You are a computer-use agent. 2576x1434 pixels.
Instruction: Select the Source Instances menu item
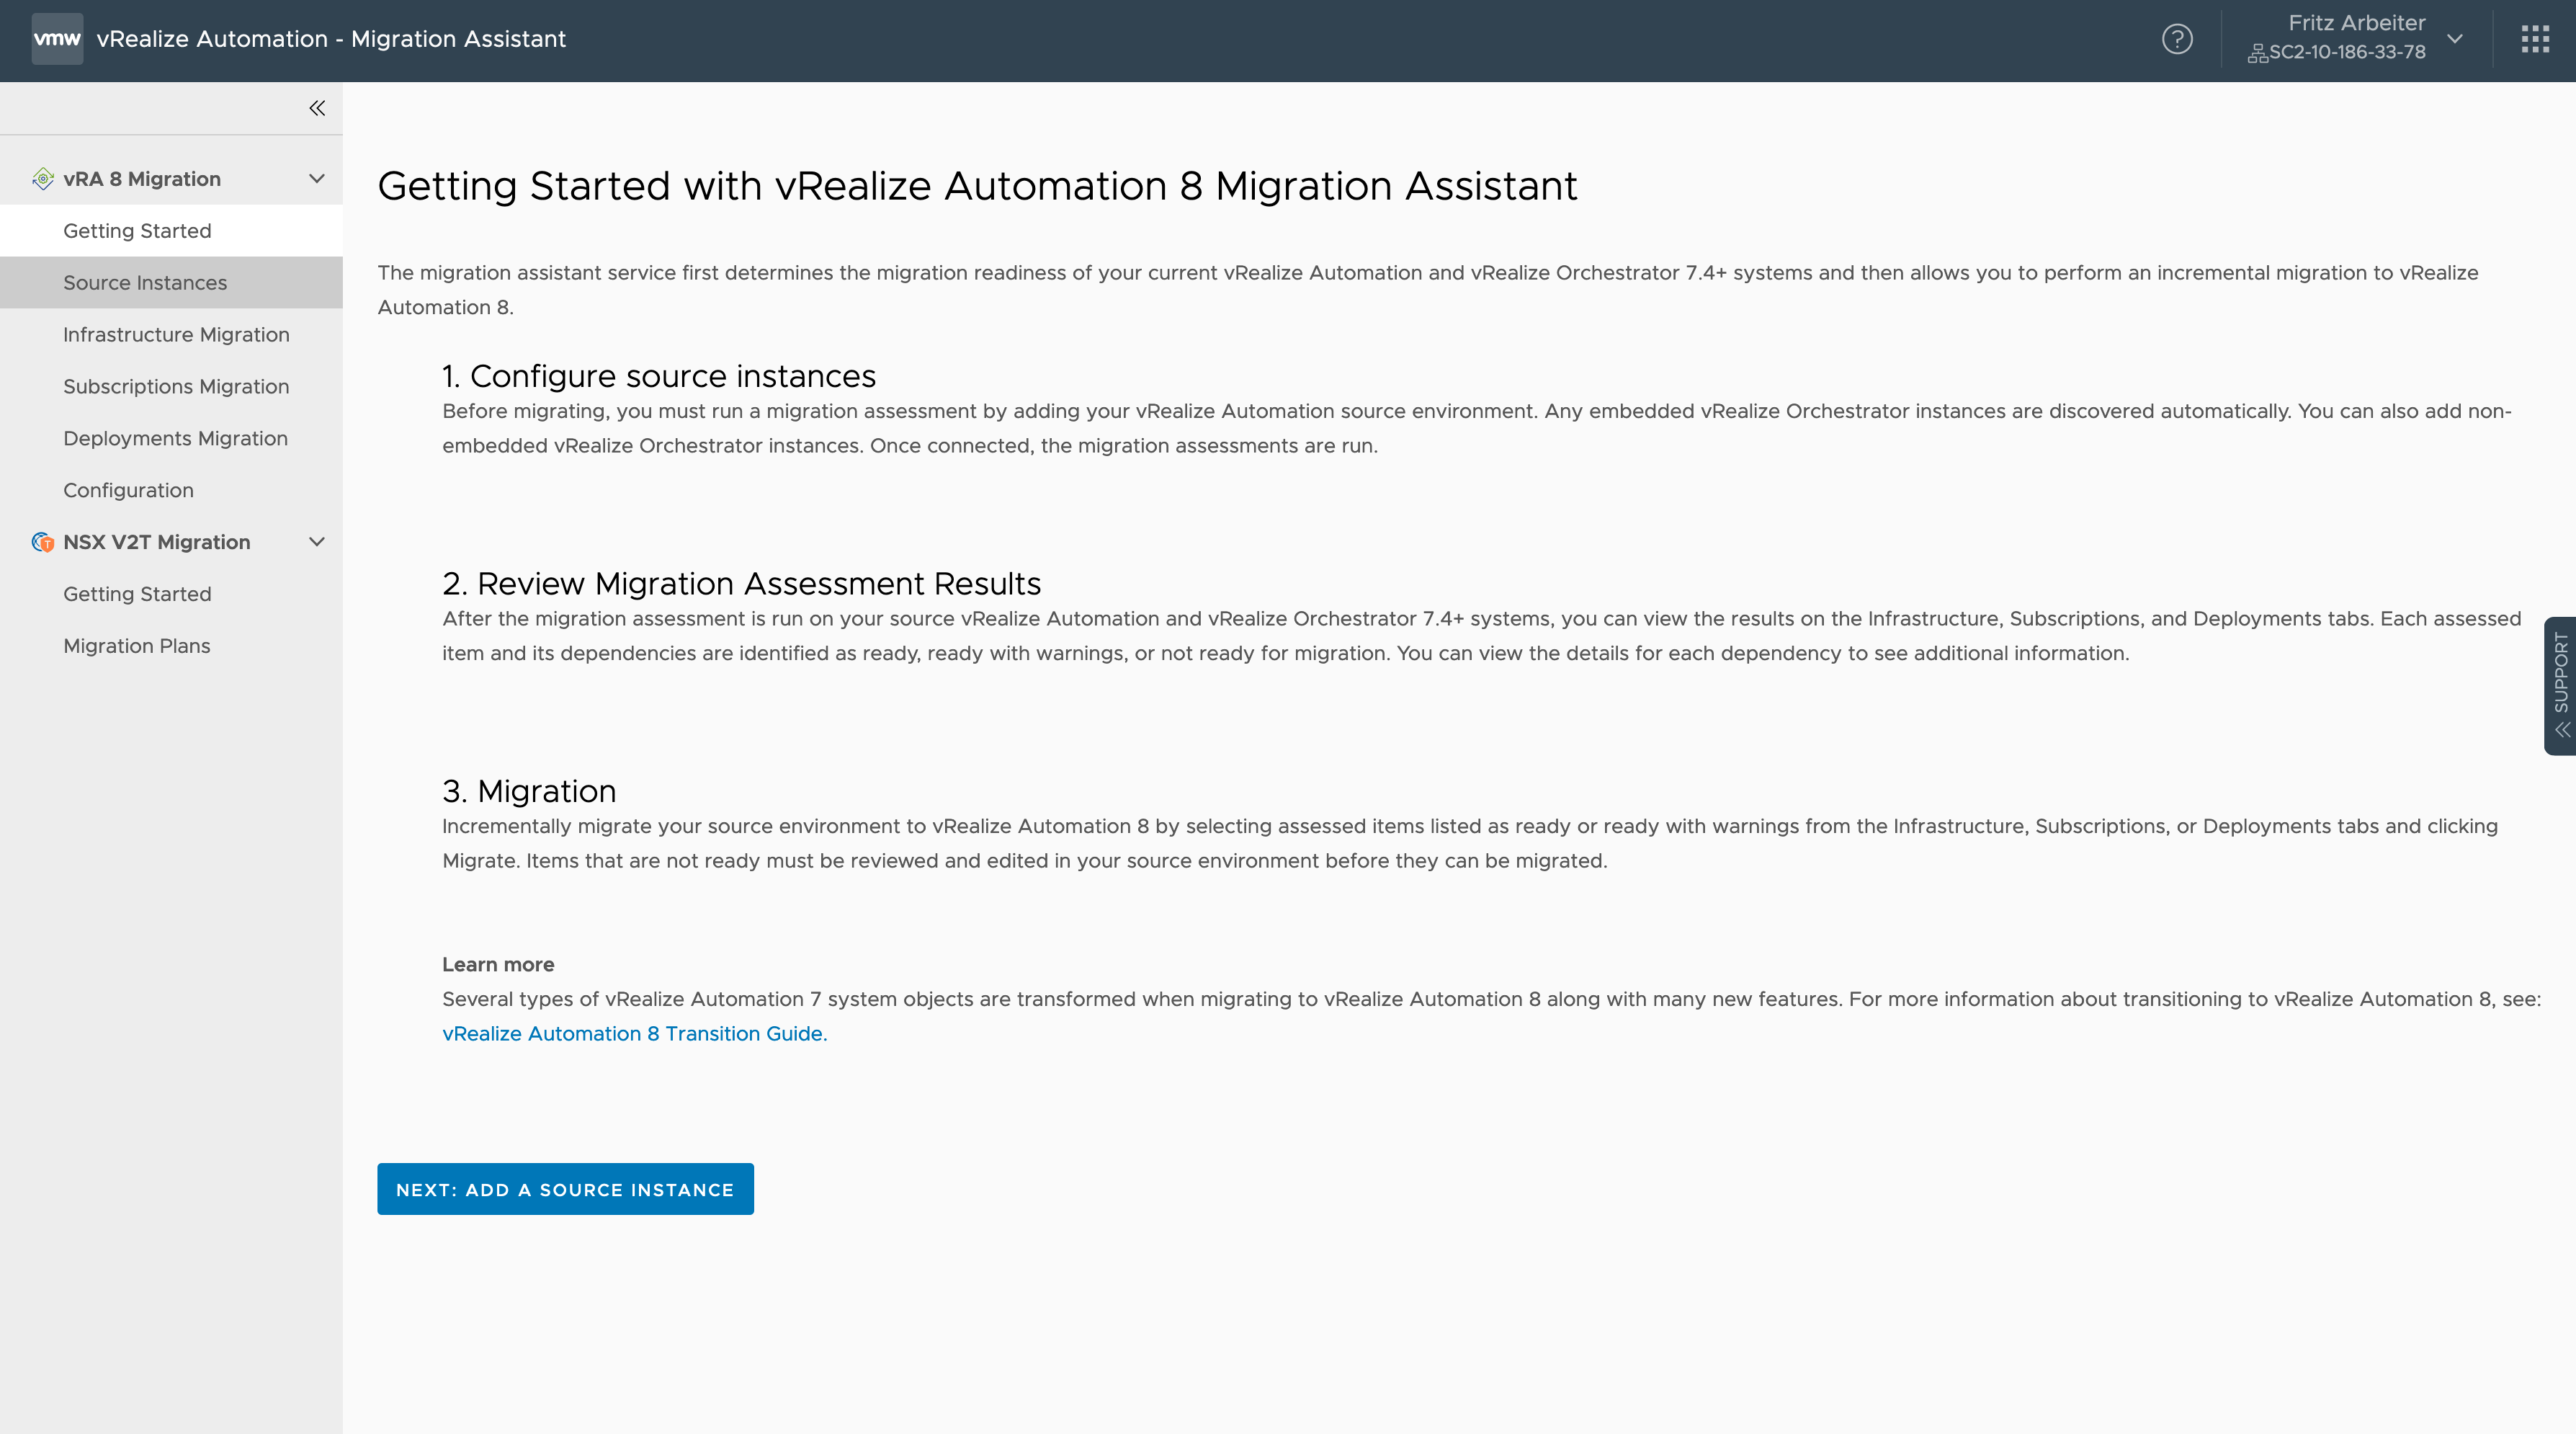tap(145, 282)
